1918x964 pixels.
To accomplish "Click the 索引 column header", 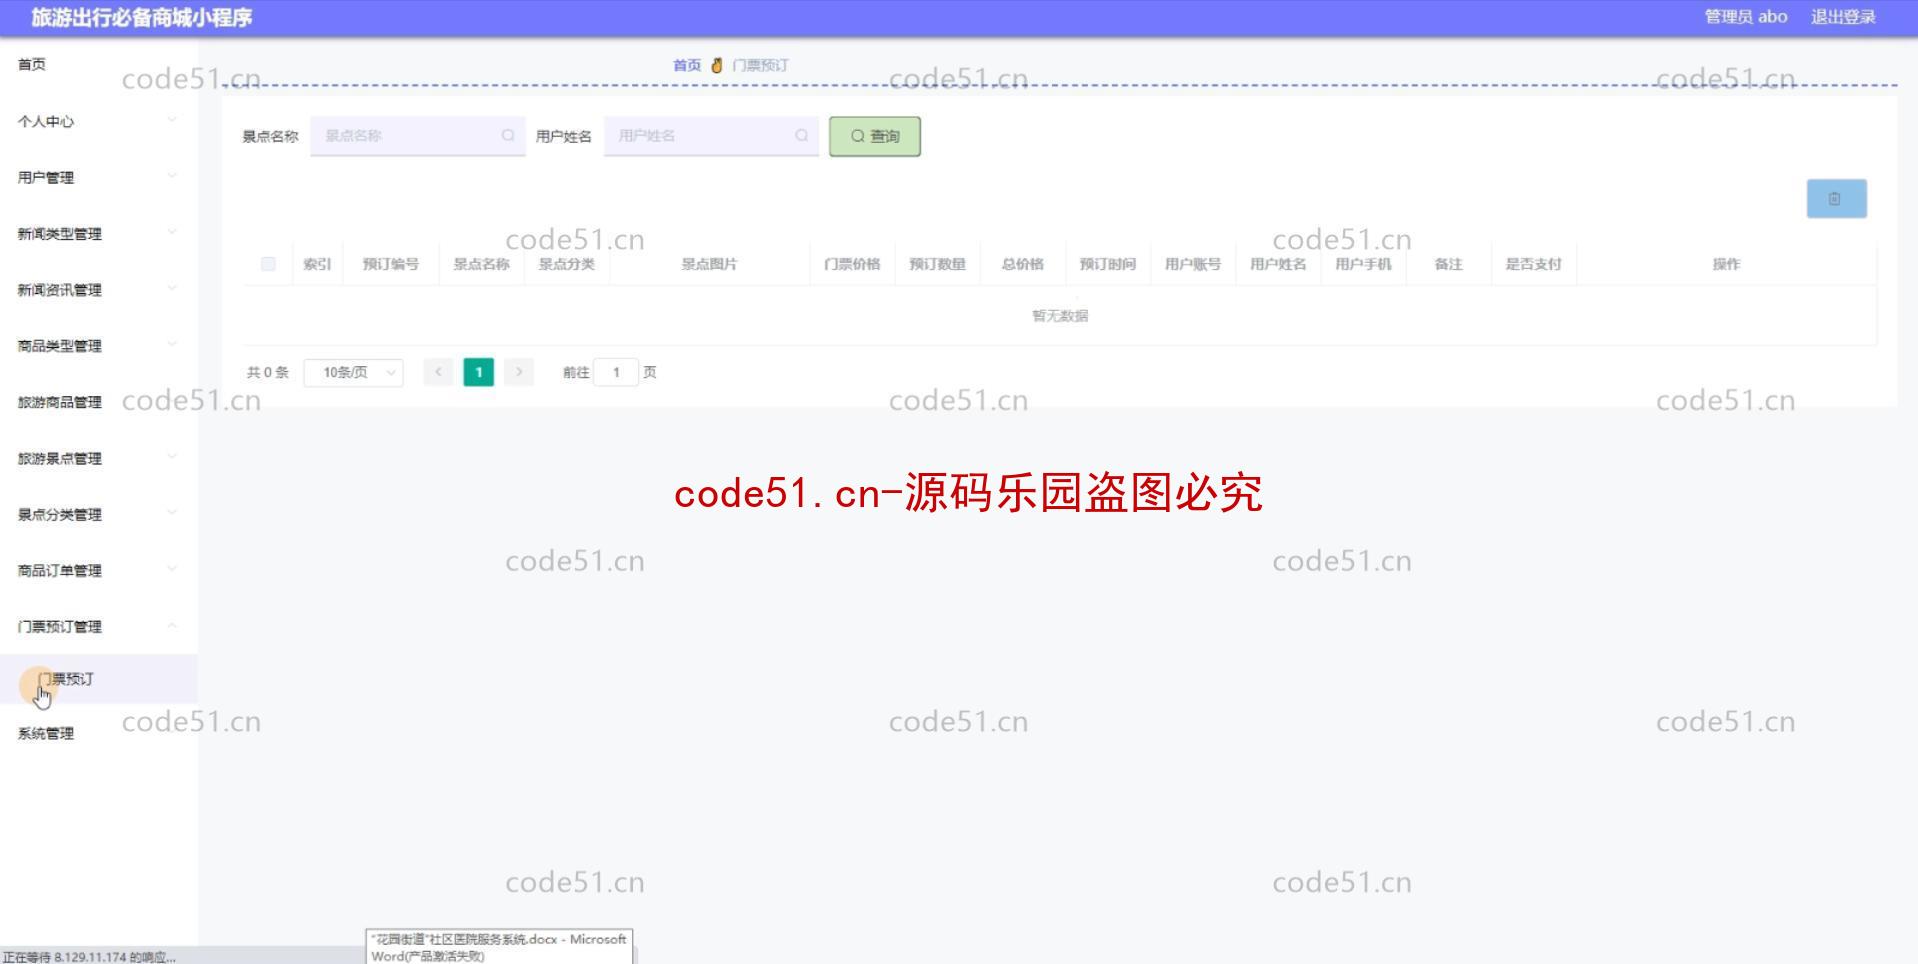I will 317,264.
